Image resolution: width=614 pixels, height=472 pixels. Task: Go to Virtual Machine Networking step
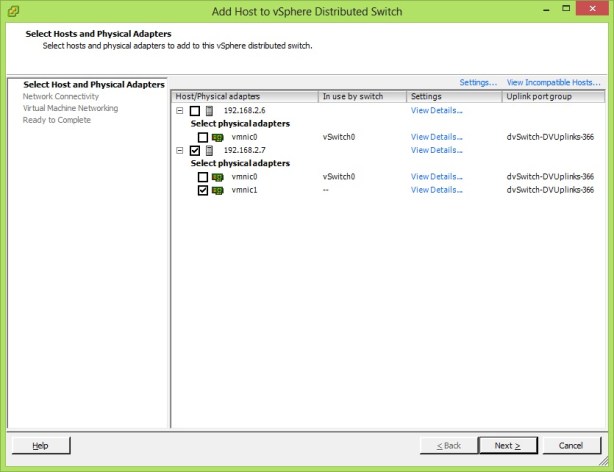[x=70, y=108]
